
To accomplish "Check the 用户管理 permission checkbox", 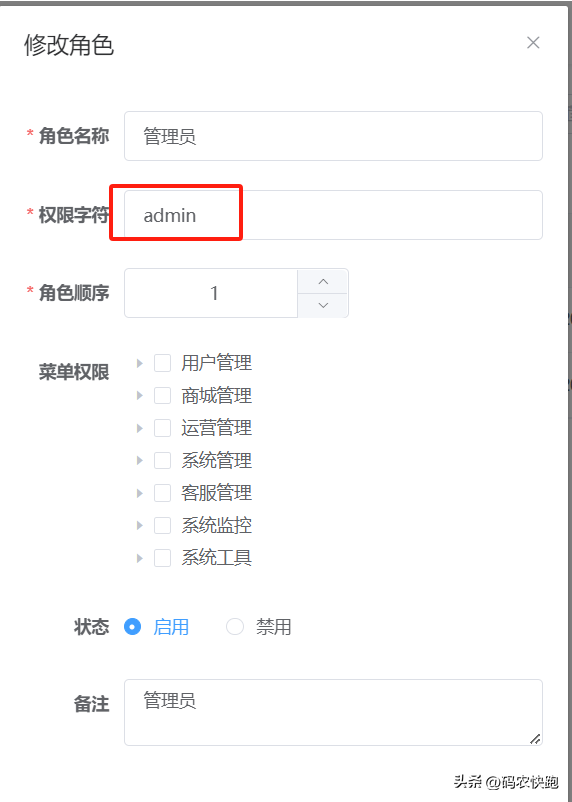I will click(163, 363).
